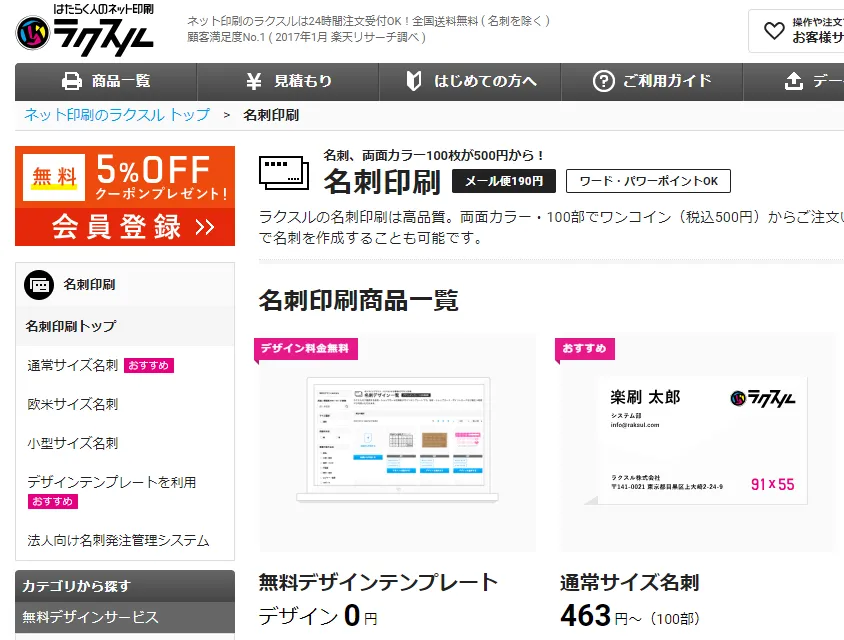Click the Raksul logo in the header

pos(85,30)
